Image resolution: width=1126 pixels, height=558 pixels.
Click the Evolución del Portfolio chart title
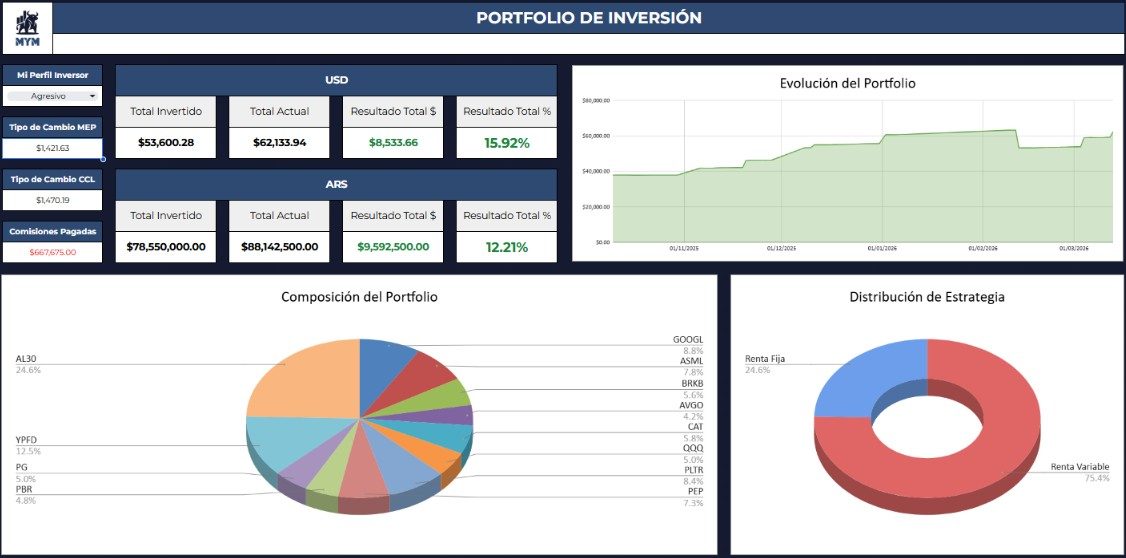[x=847, y=83]
